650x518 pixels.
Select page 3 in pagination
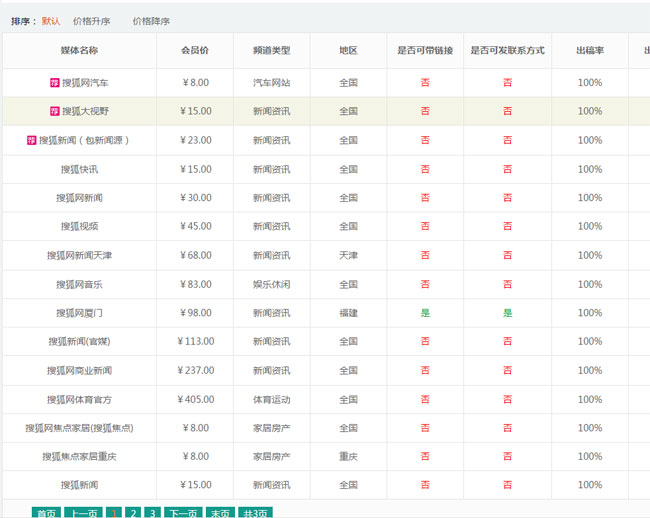153,513
